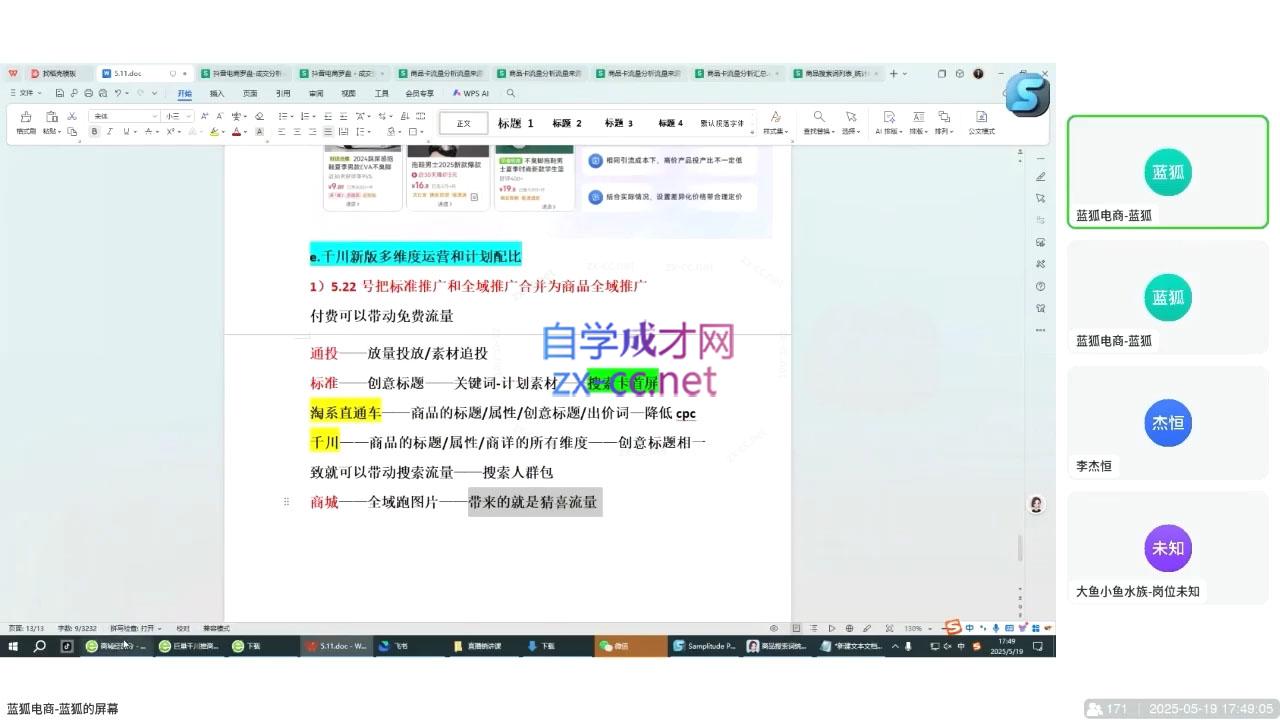
Task: Switch to the 页面 ribbon tab
Action: coord(250,93)
